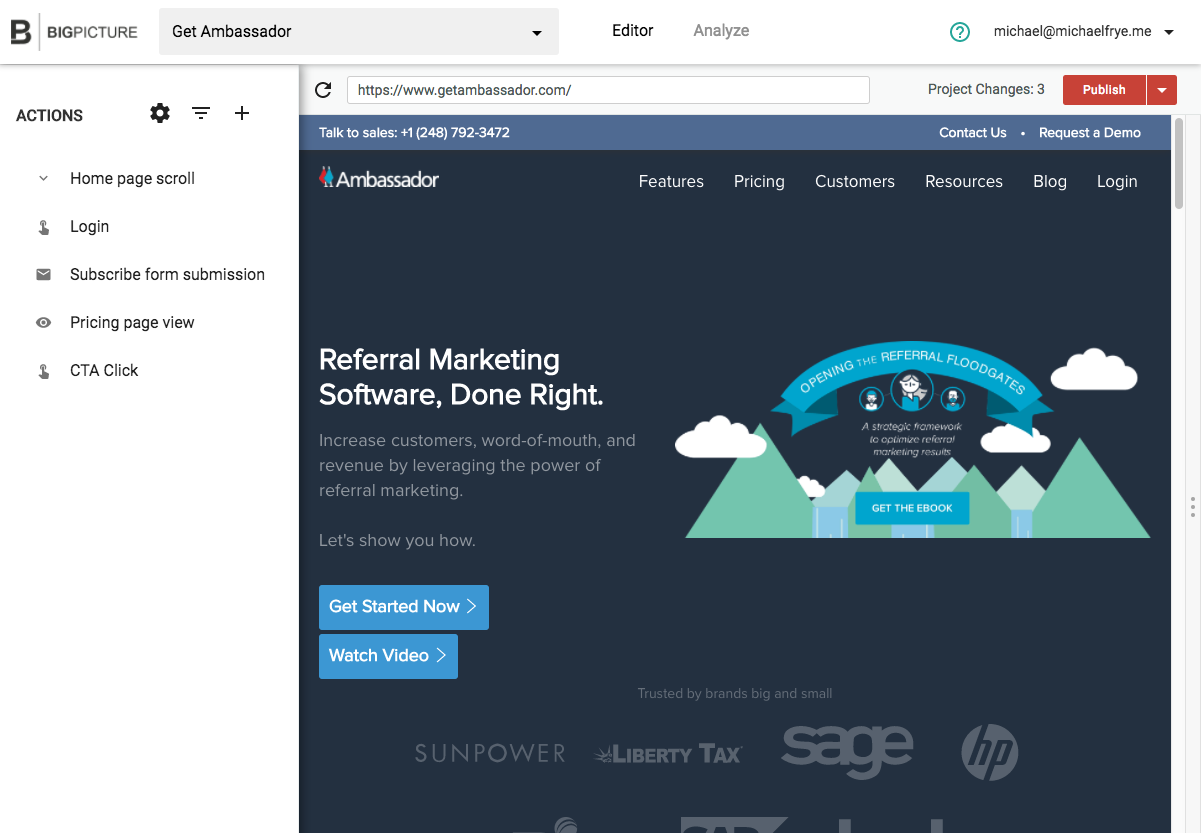Screen dimensions: 1201x833
Task: Open the Get Ambassador project dropdown
Action: [359, 32]
